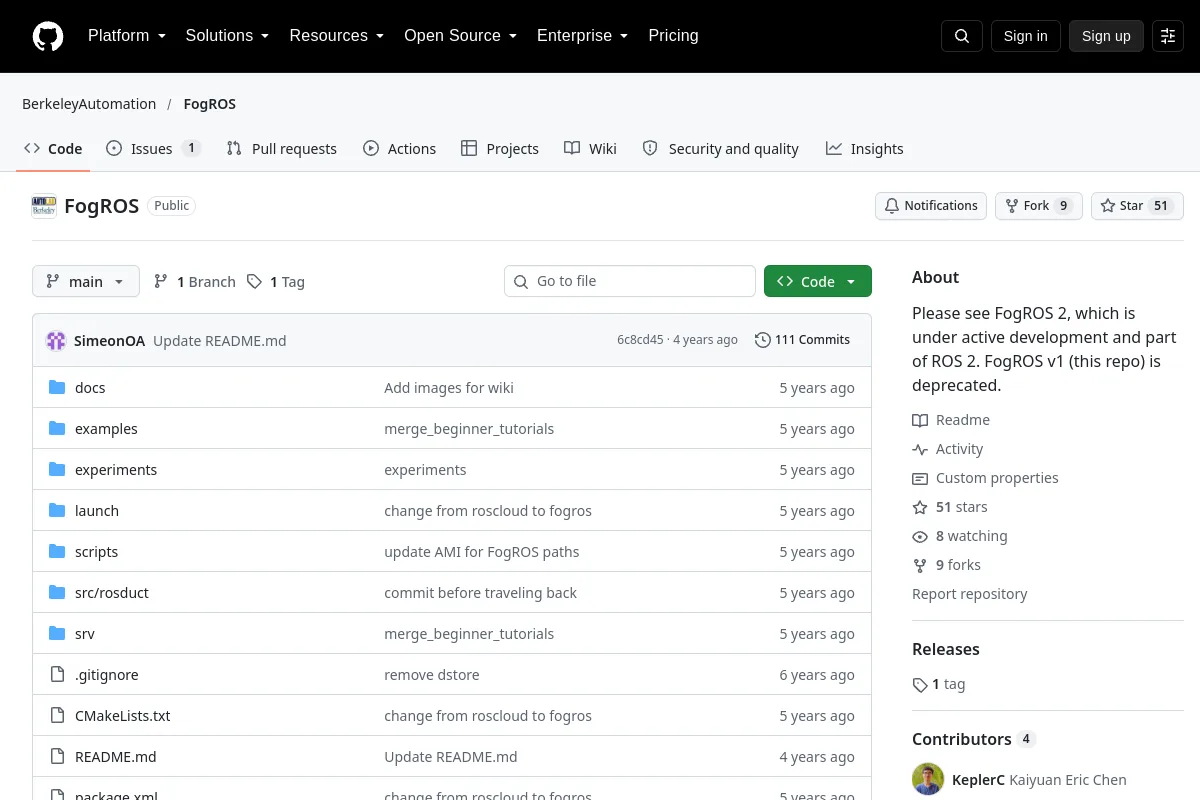View the 1 Branch link
This screenshot has width=1200, height=800.
195,282
